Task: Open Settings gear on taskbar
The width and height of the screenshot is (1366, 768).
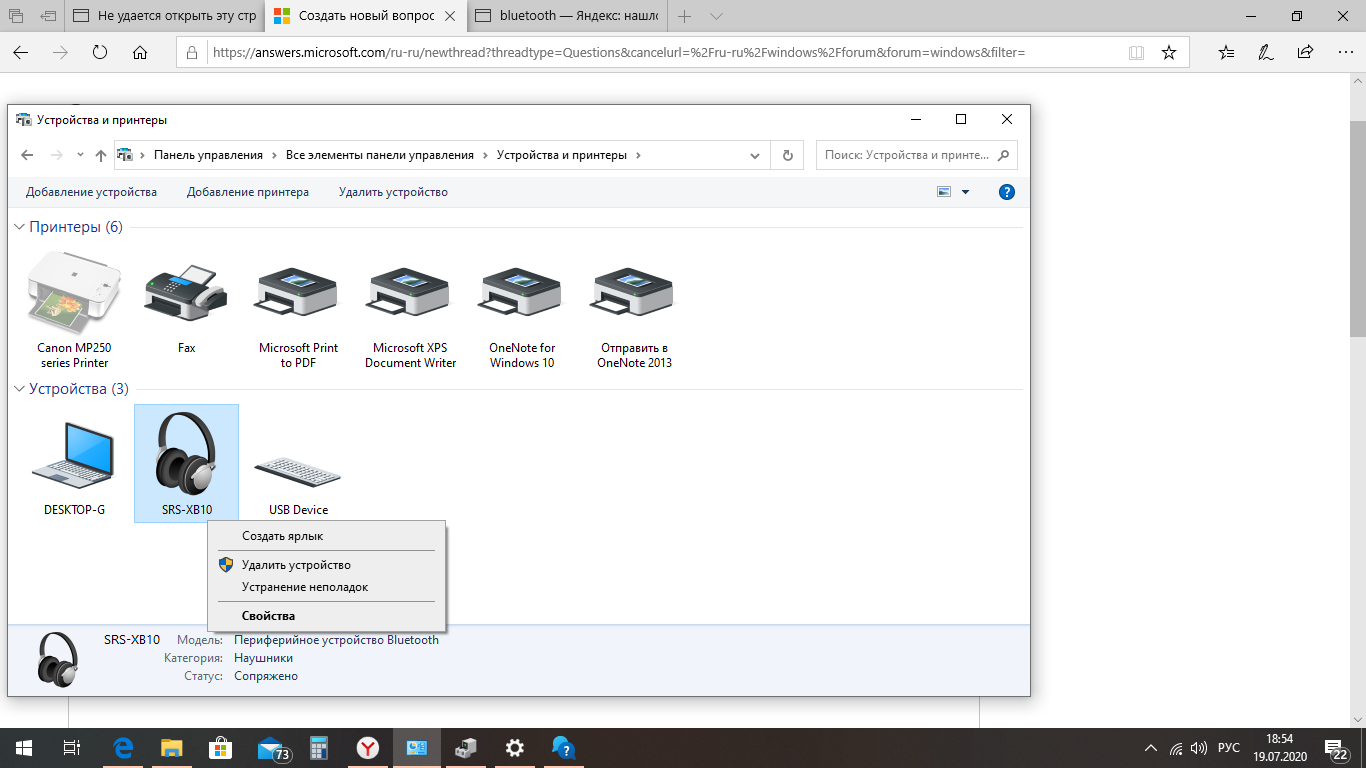Action: pyautogui.click(x=514, y=748)
